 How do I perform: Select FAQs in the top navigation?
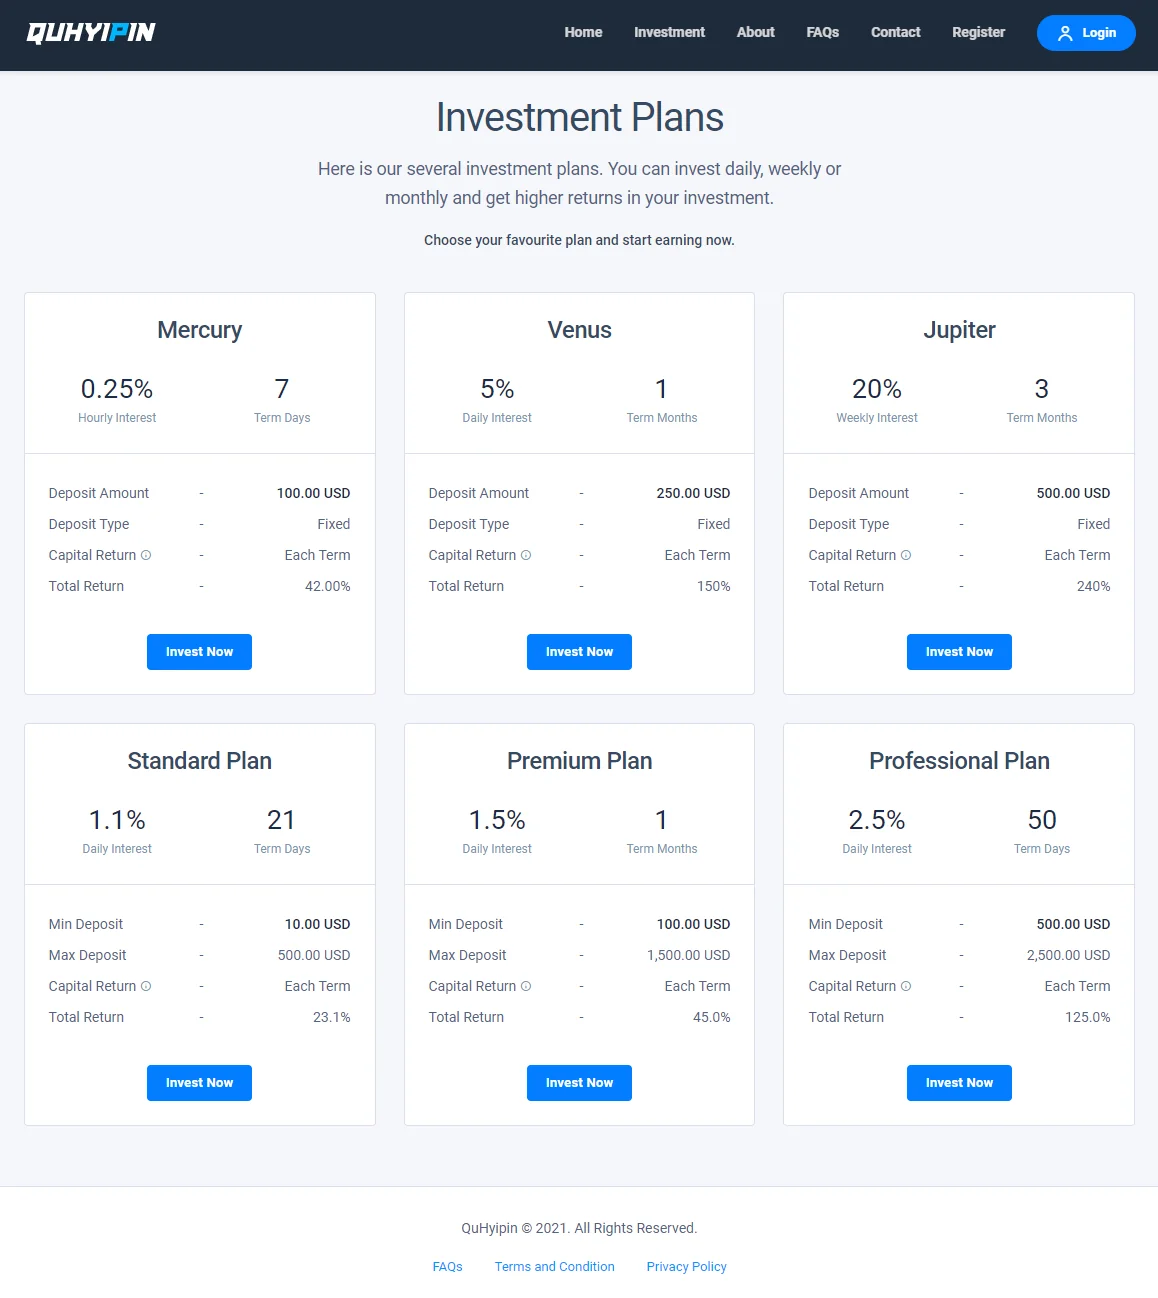(822, 32)
